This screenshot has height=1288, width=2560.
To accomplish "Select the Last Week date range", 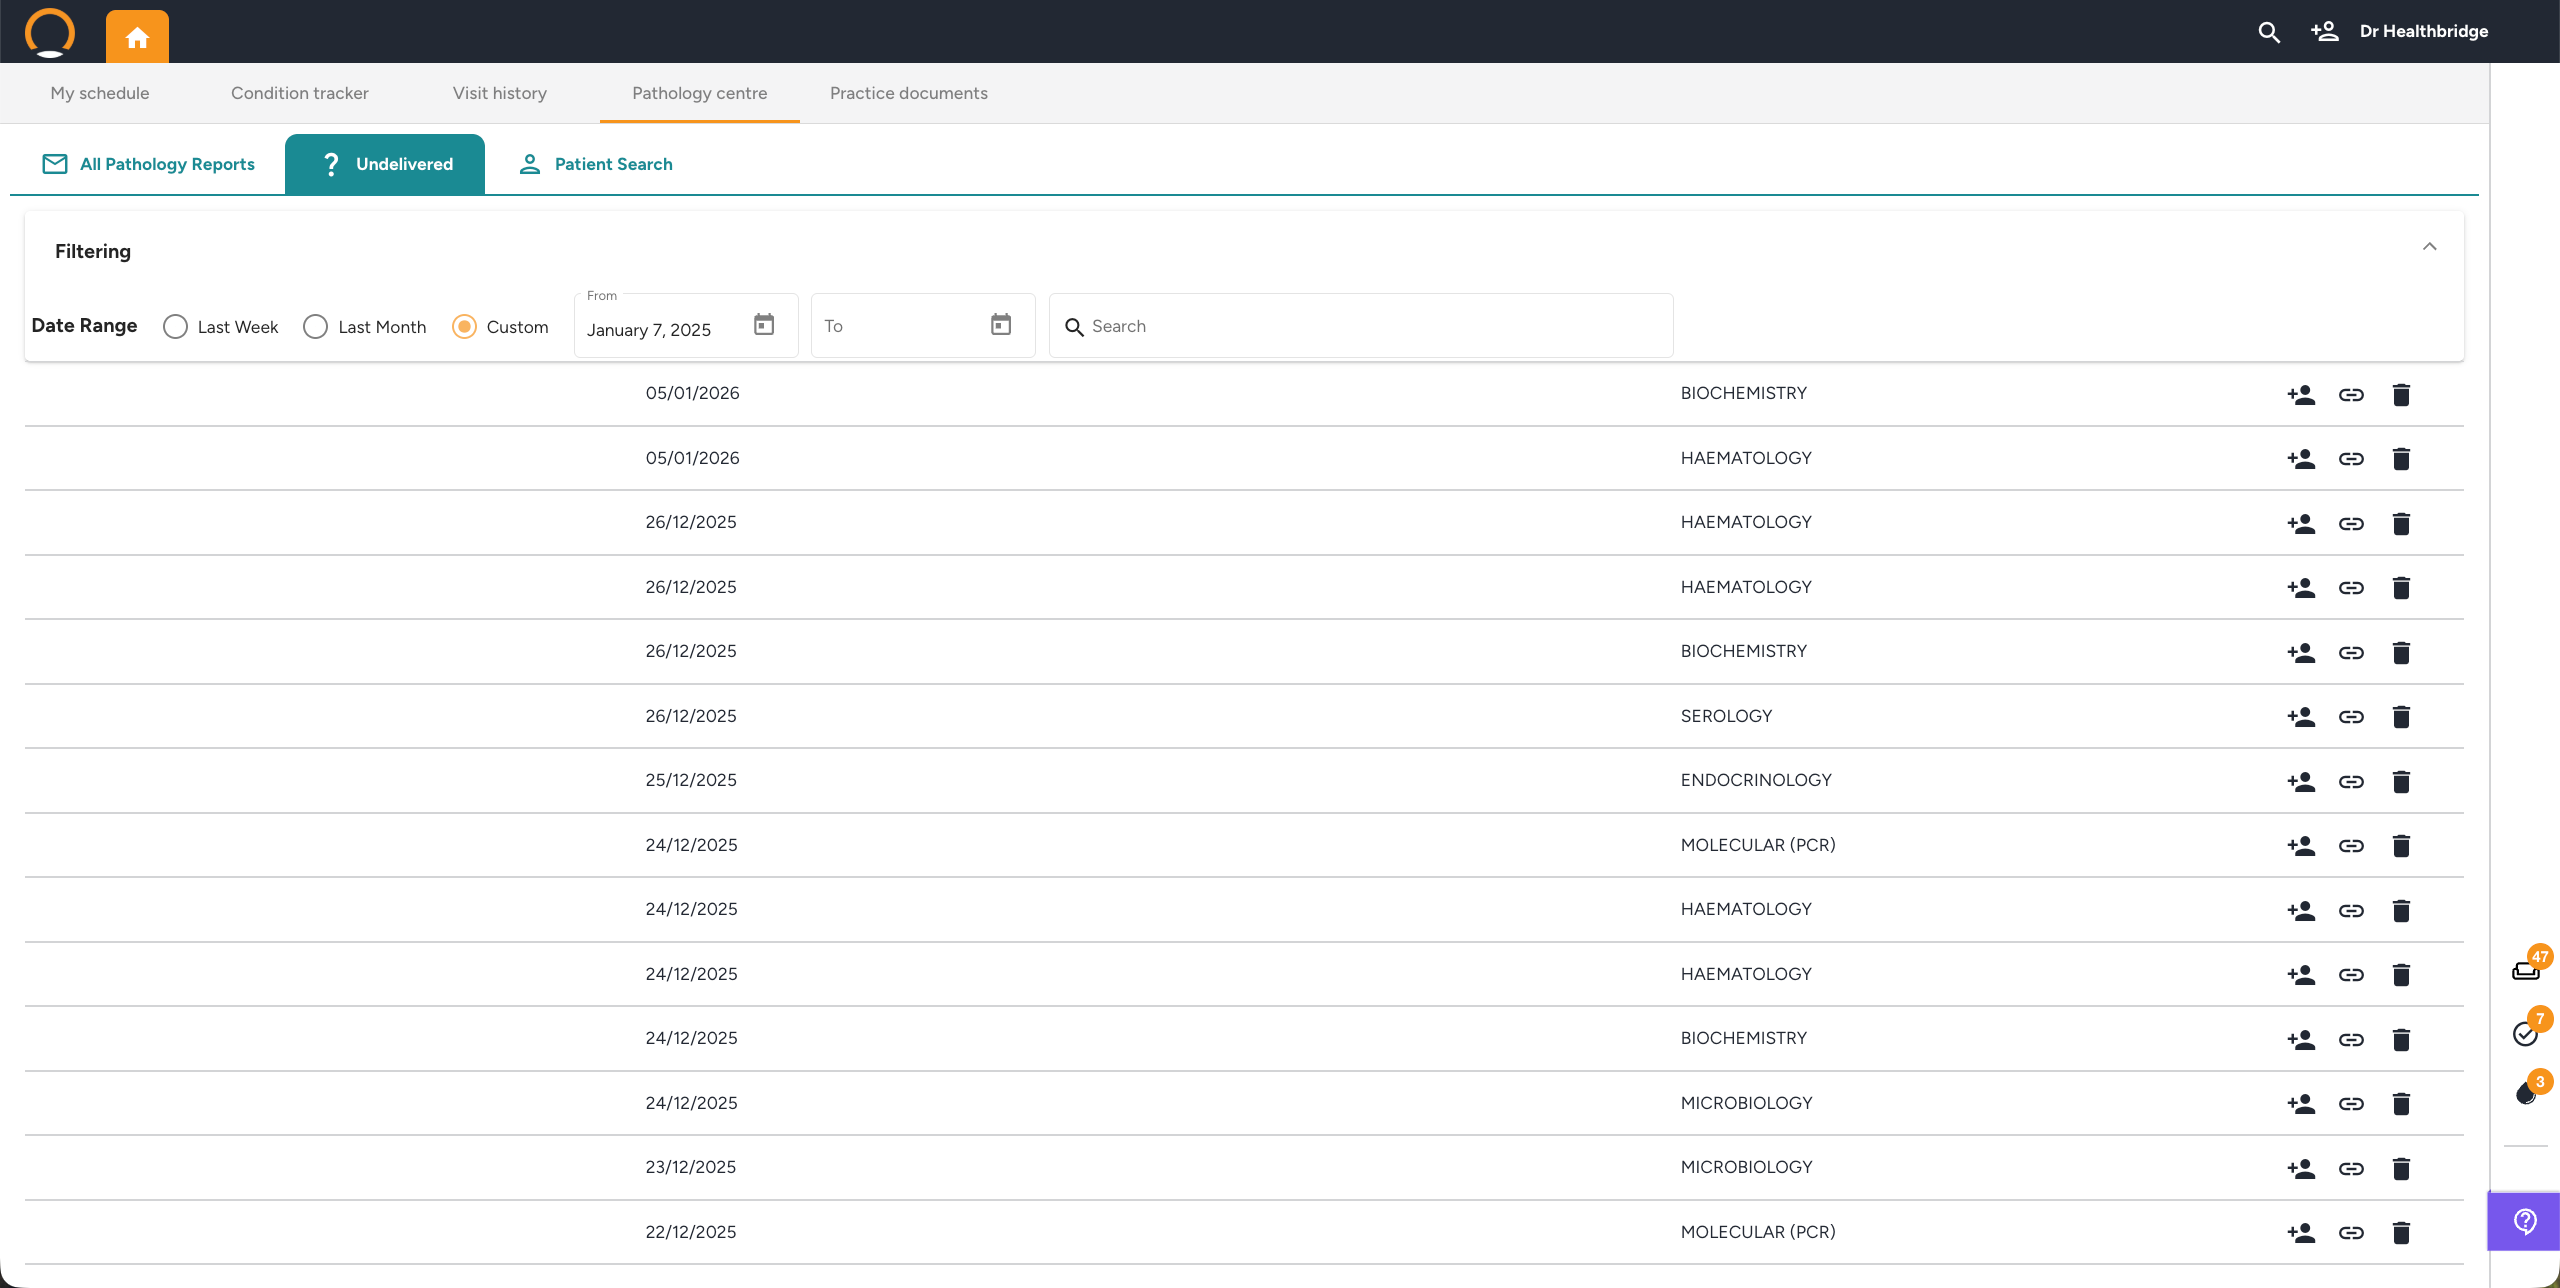I will [x=175, y=327].
